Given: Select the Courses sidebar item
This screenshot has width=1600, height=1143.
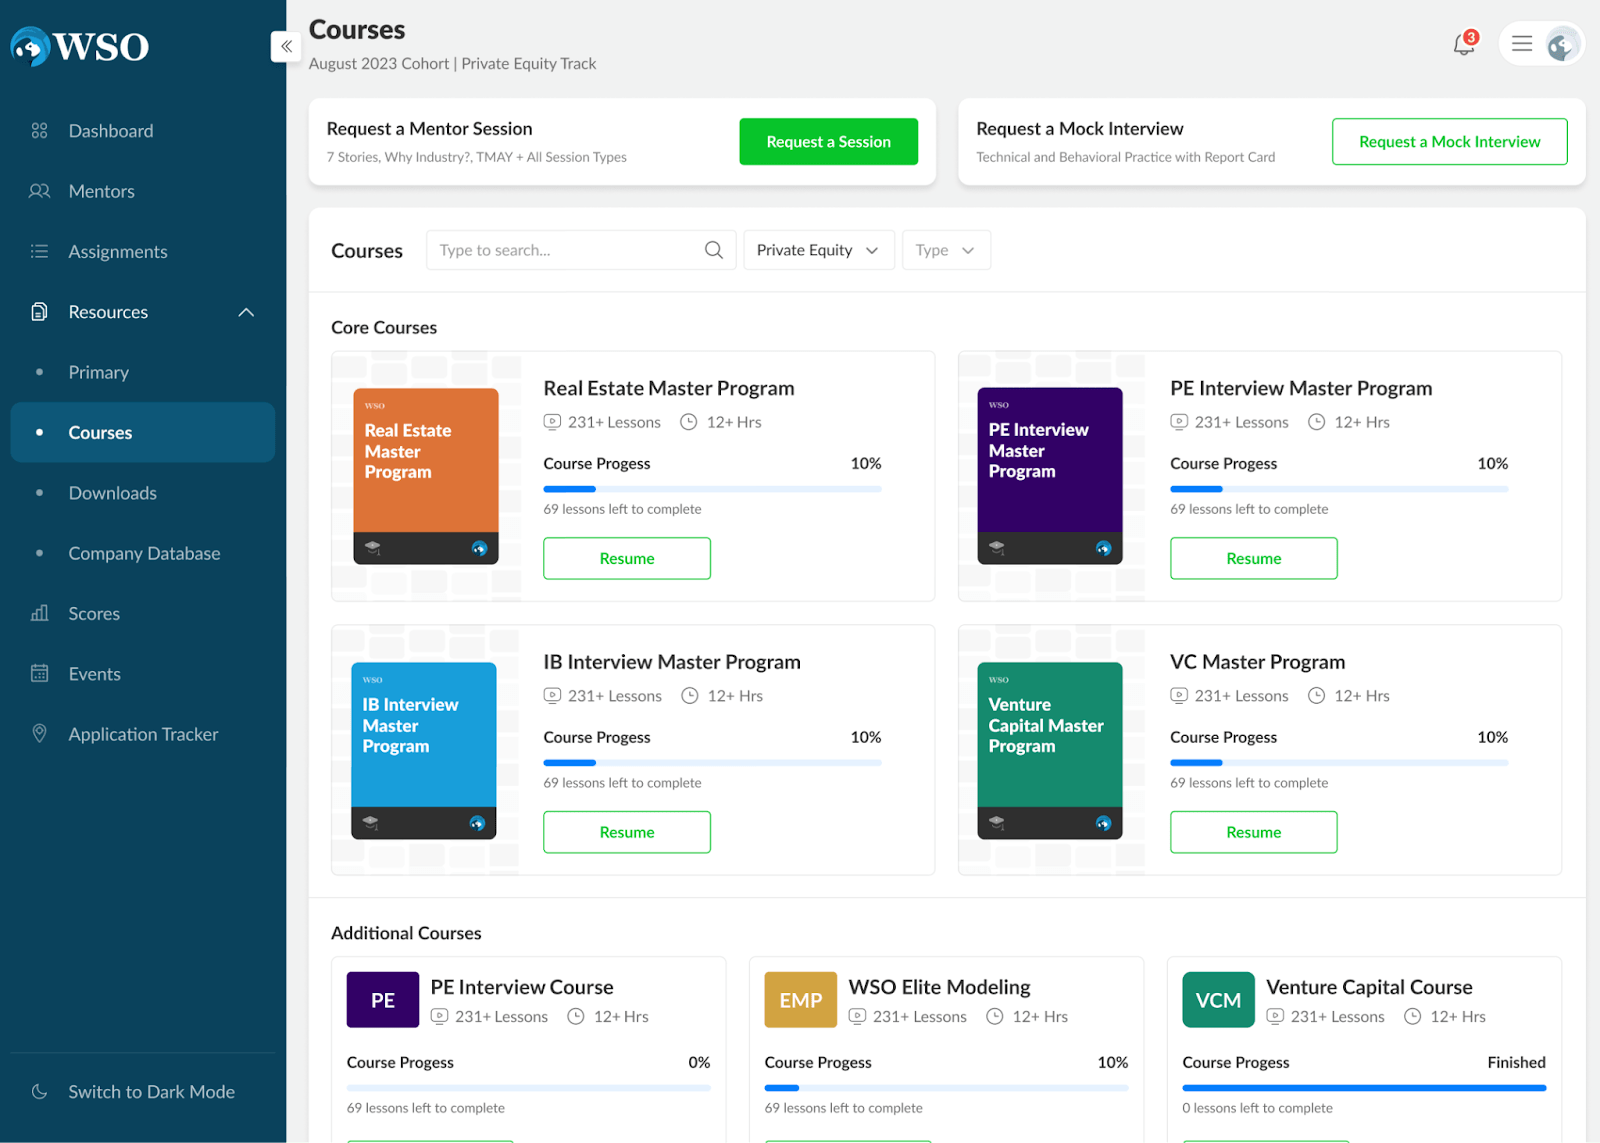Looking at the screenshot, I should 143,432.
